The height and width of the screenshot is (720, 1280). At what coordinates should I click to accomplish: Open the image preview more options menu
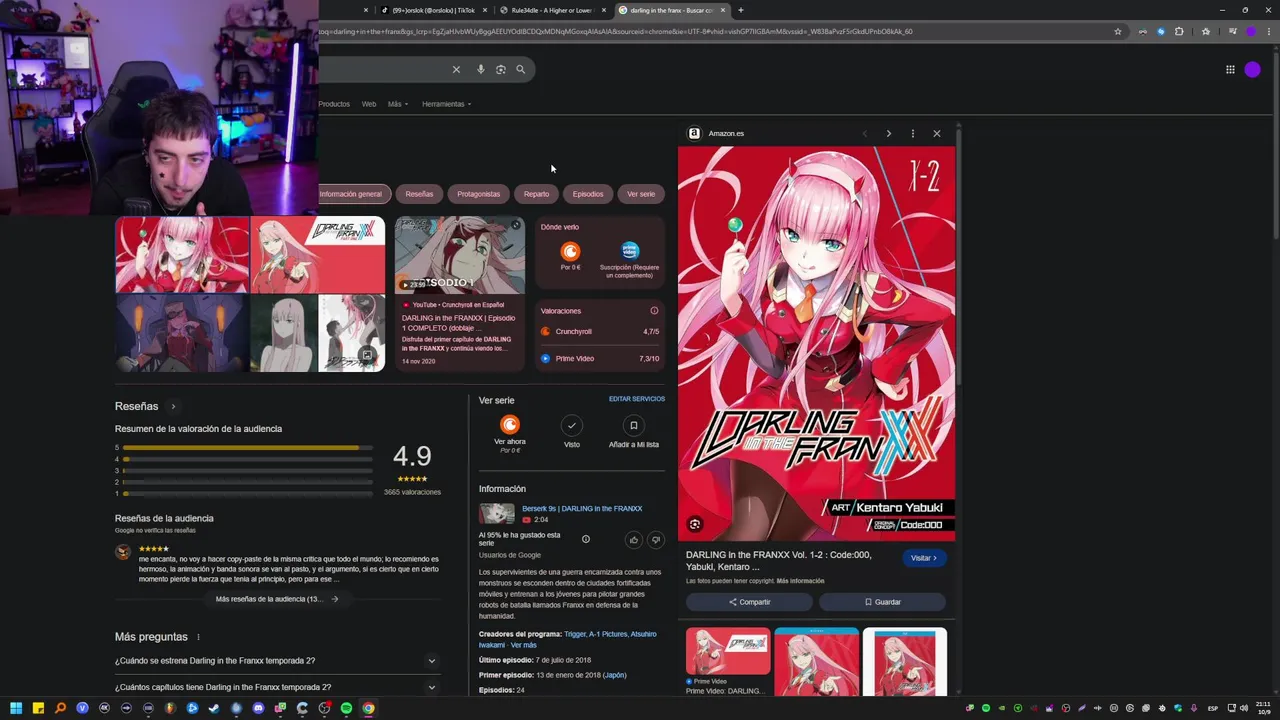tap(912, 133)
